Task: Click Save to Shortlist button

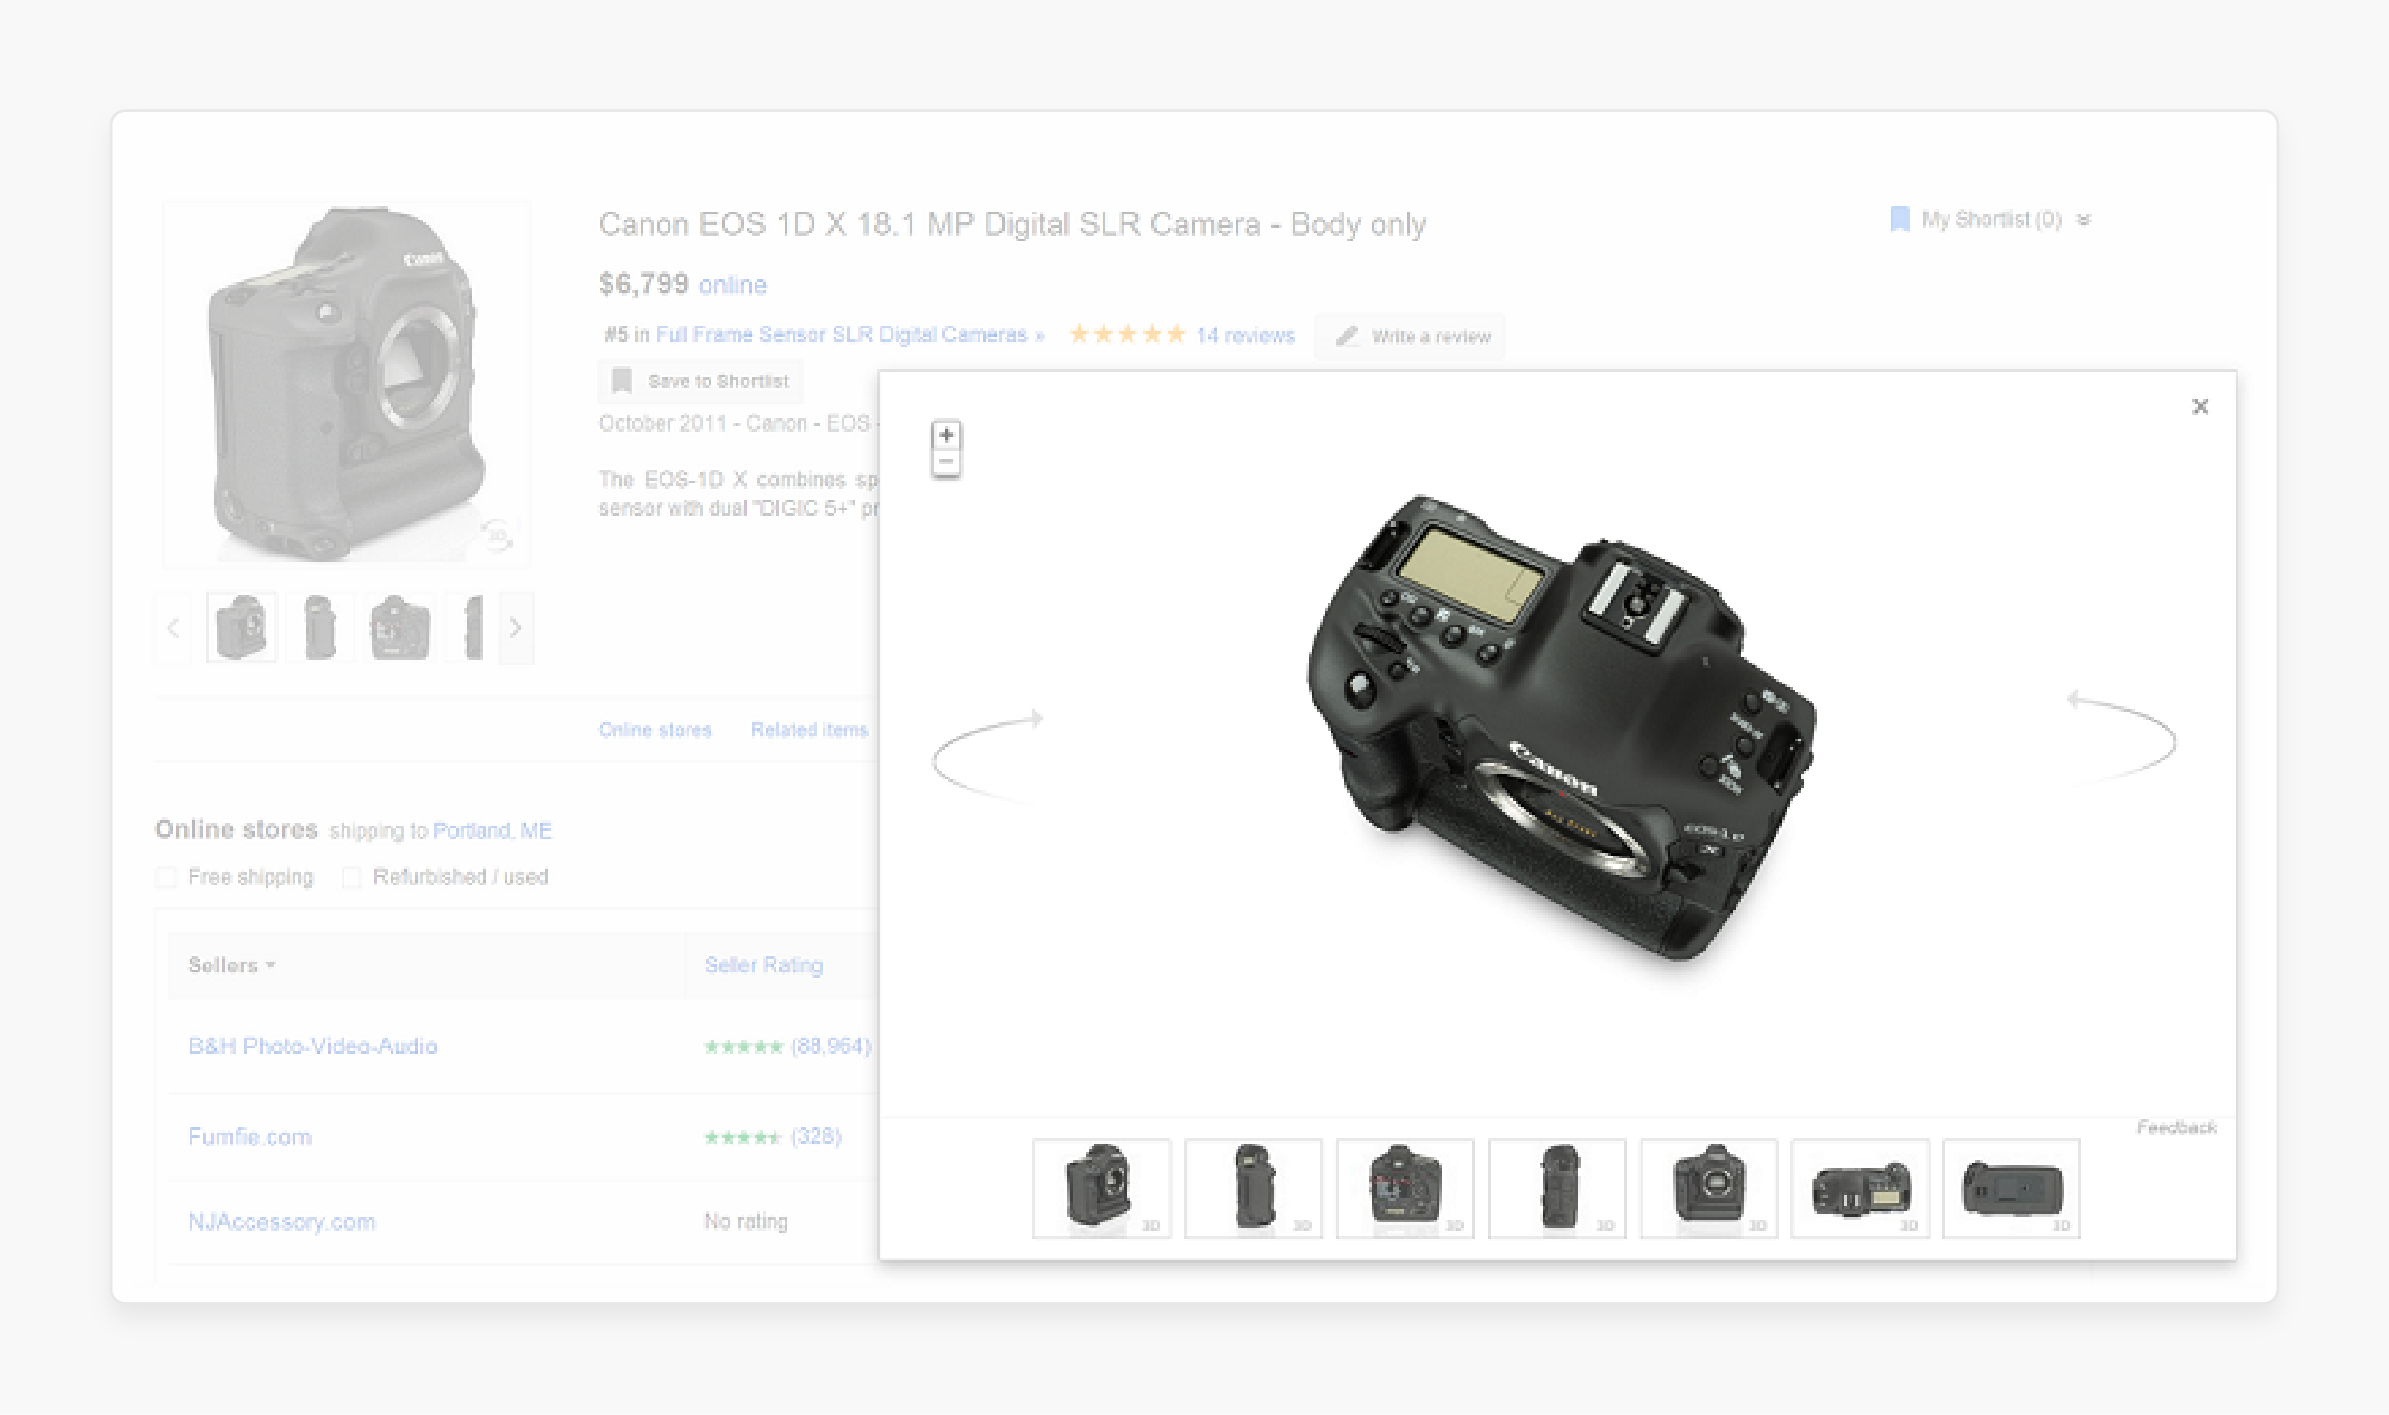Action: click(x=701, y=381)
